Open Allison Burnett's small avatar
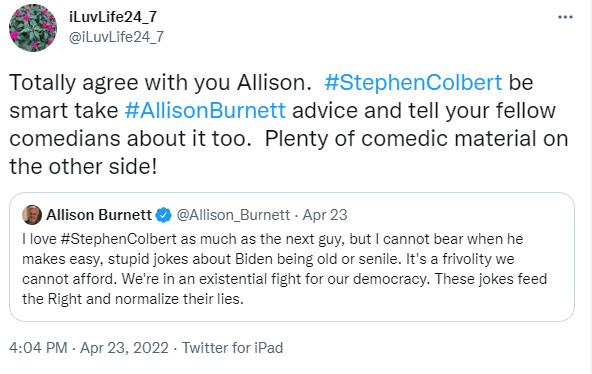The image size is (592, 374). tap(32, 215)
